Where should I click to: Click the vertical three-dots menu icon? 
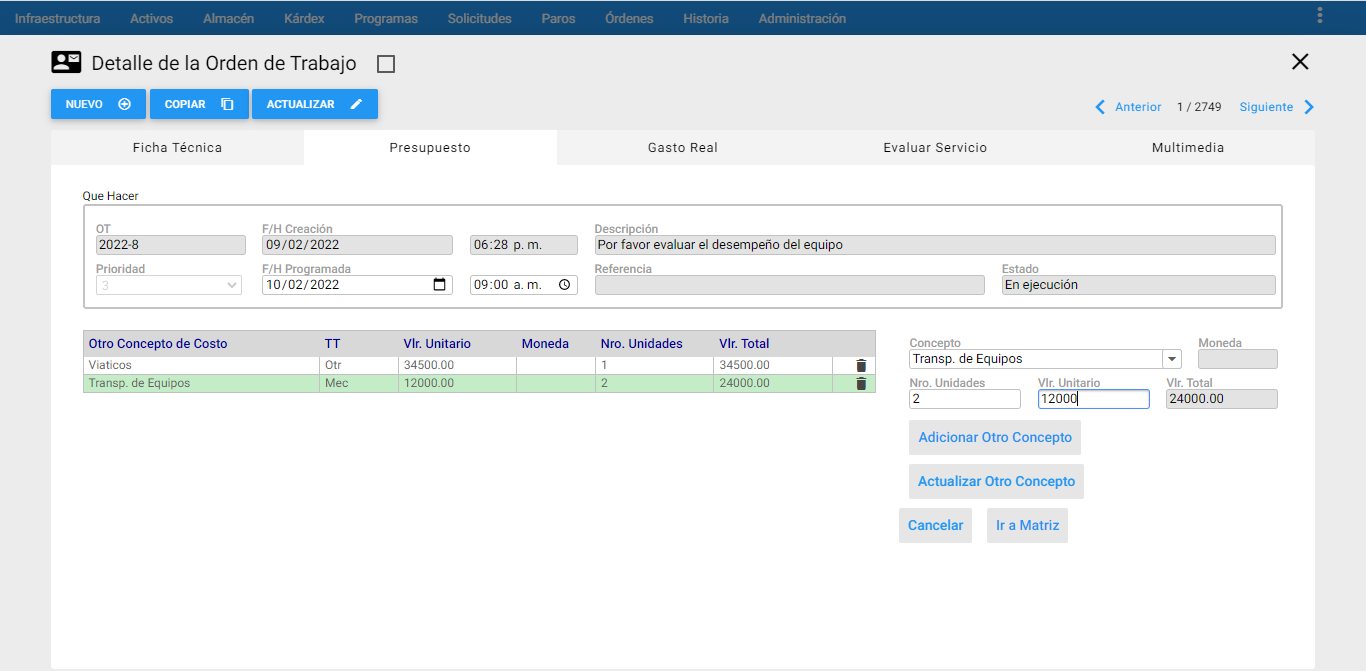pyautogui.click(x=1320, y=16)
